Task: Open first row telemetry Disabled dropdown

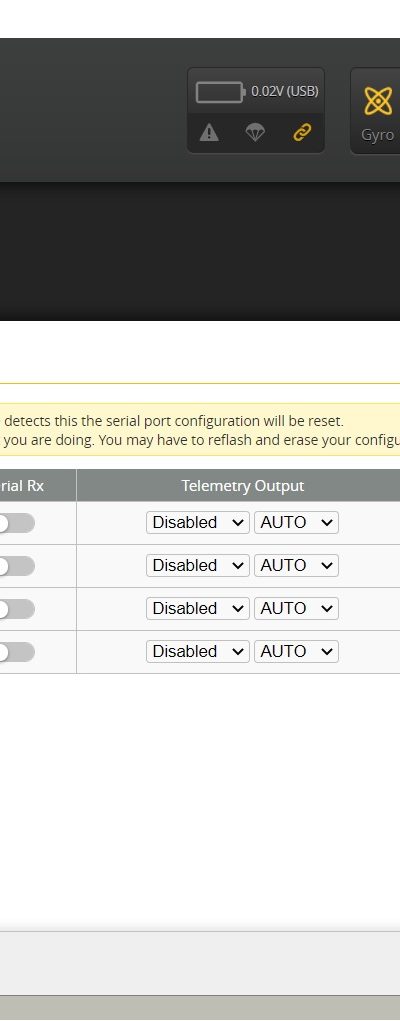Action: click(x=197, y=522)
